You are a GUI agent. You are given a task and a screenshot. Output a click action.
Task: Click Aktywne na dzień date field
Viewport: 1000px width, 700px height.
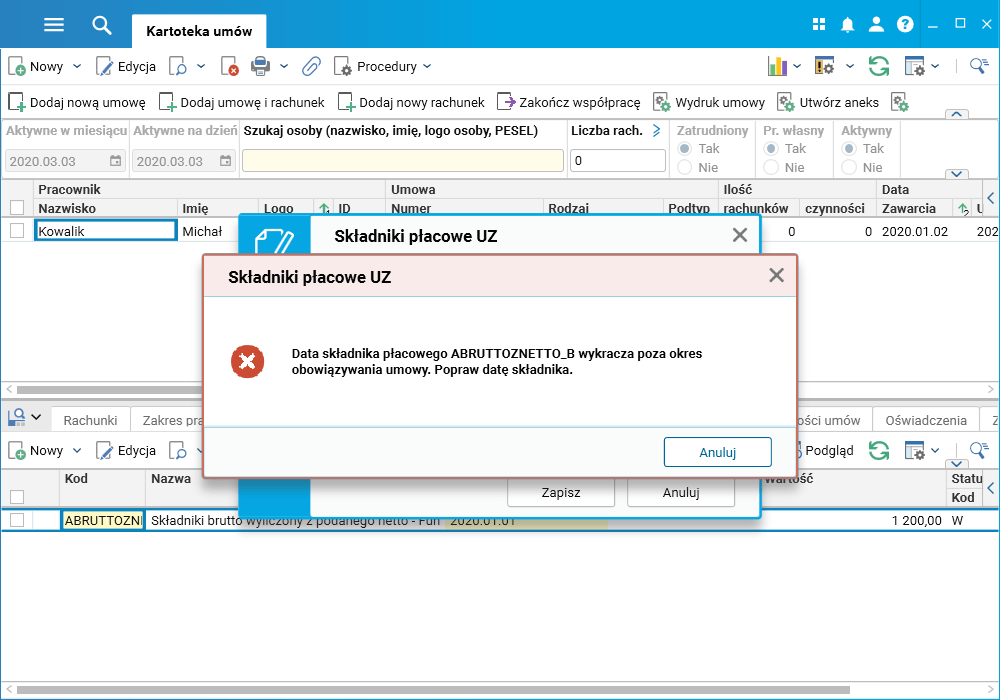pyautogui.click(x=184, y=161)
